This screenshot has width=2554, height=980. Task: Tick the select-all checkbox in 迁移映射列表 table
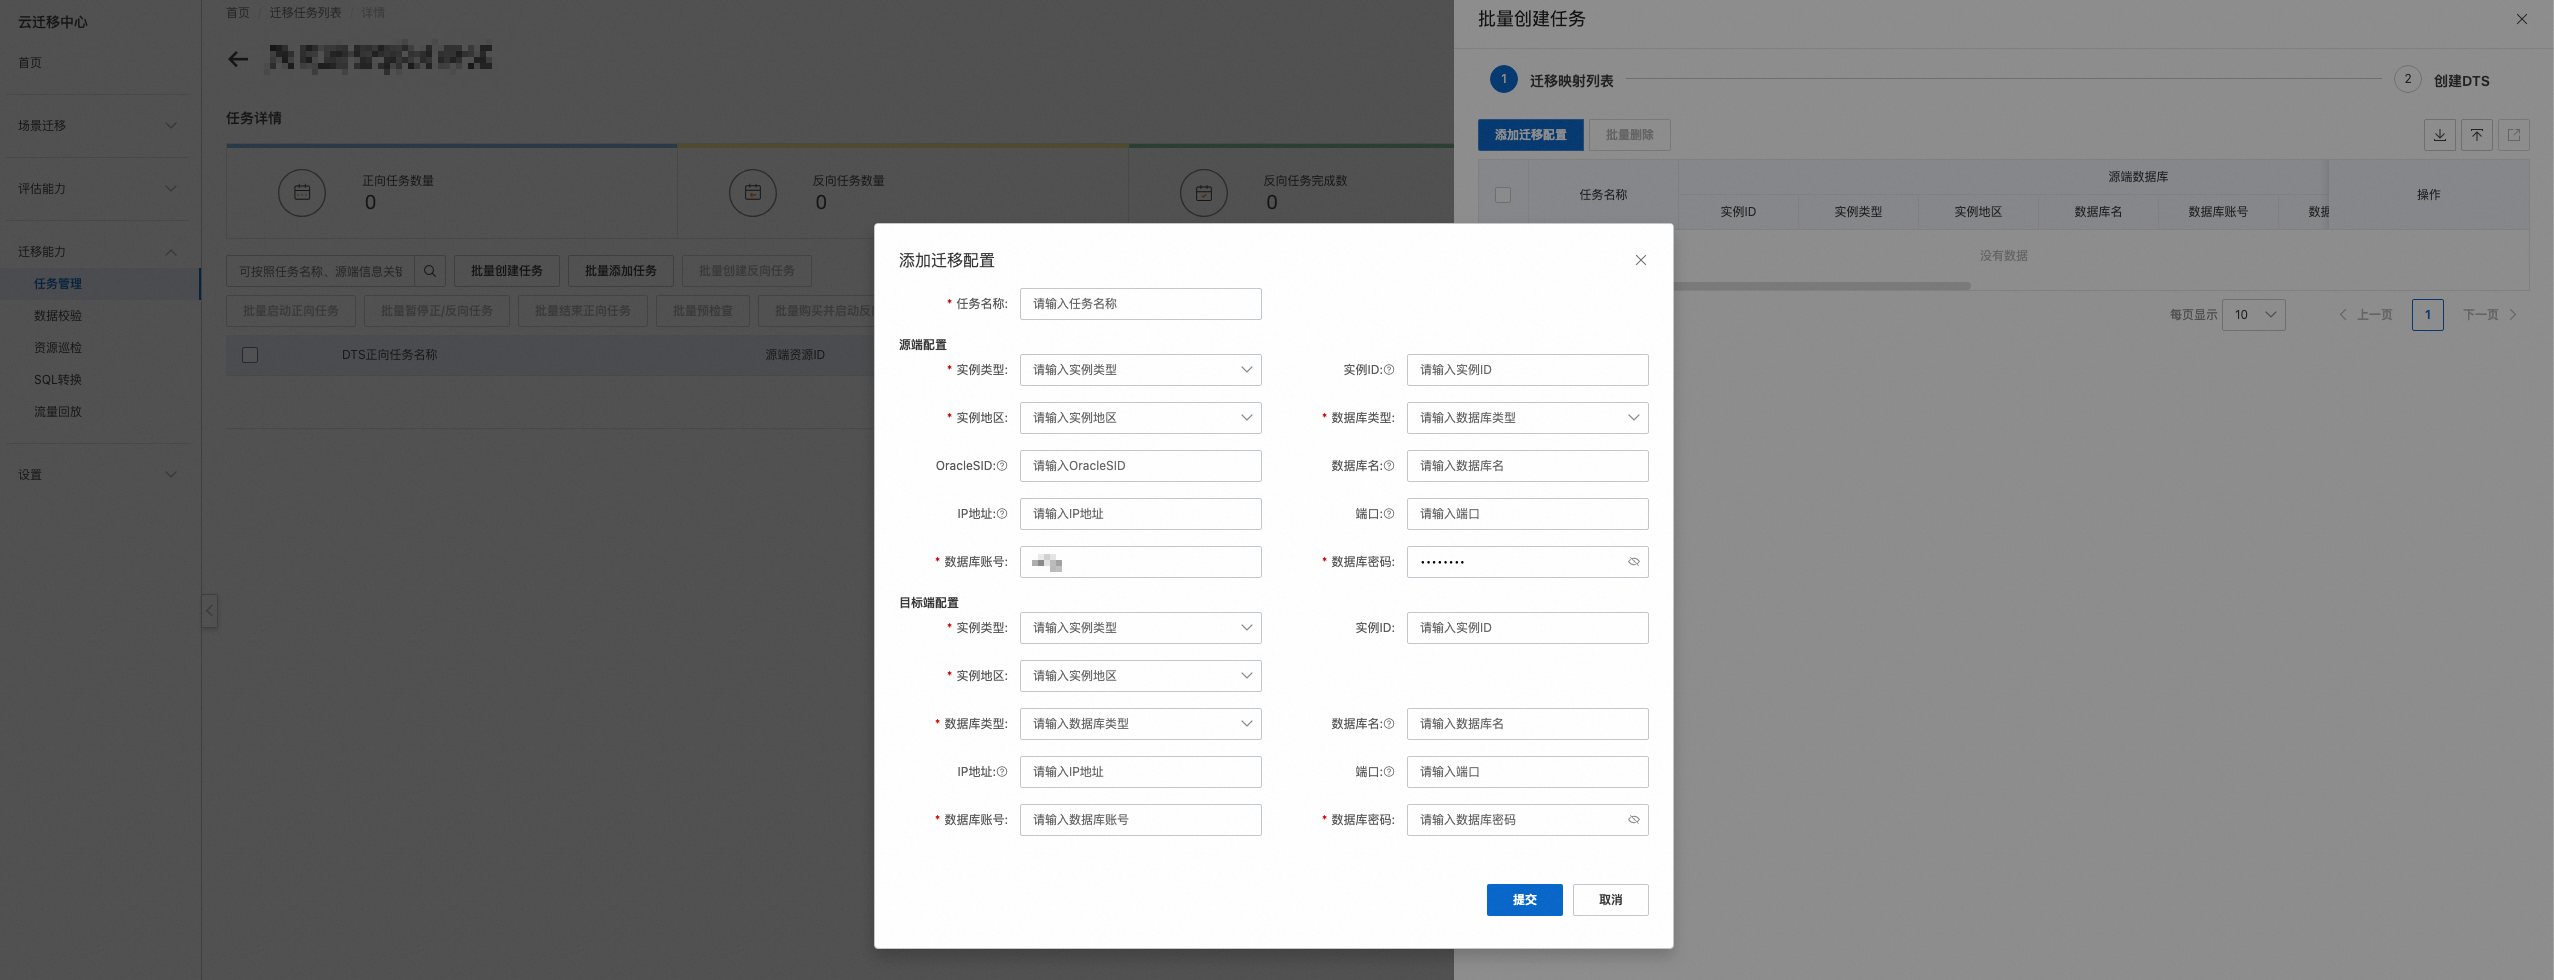1502,195
